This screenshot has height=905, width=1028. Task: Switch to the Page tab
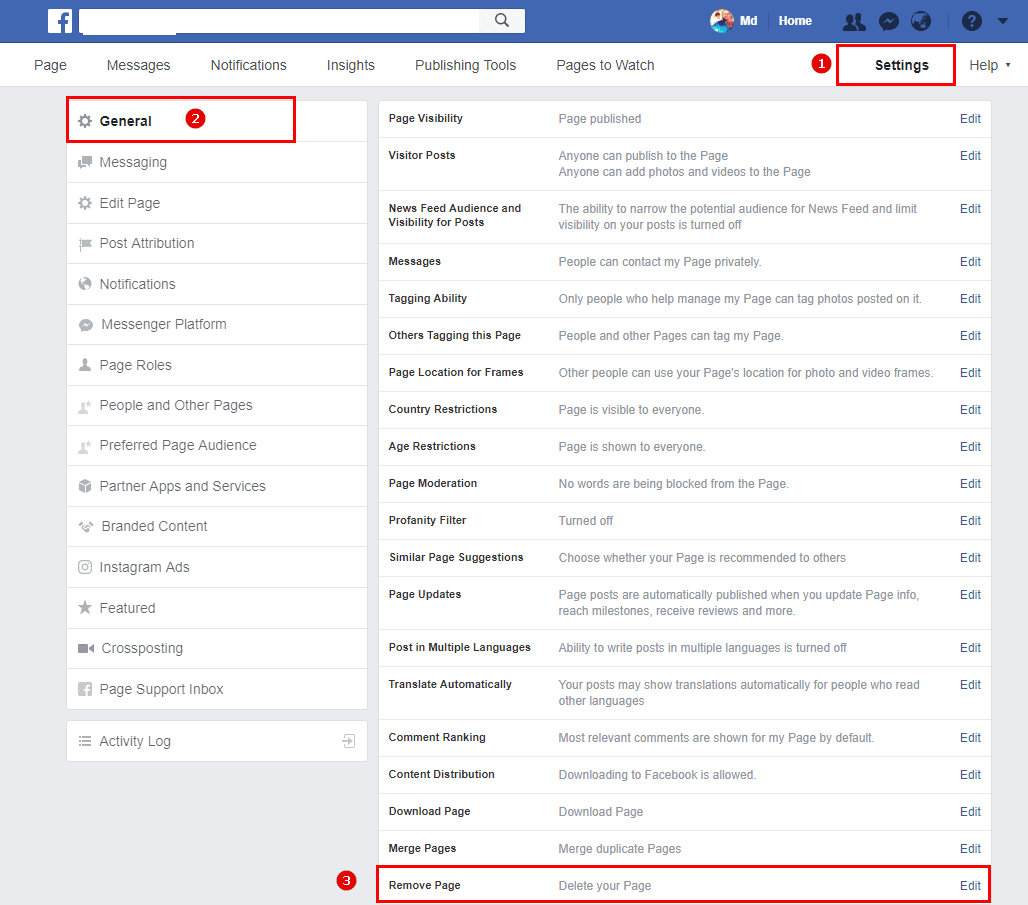(50, 65)
